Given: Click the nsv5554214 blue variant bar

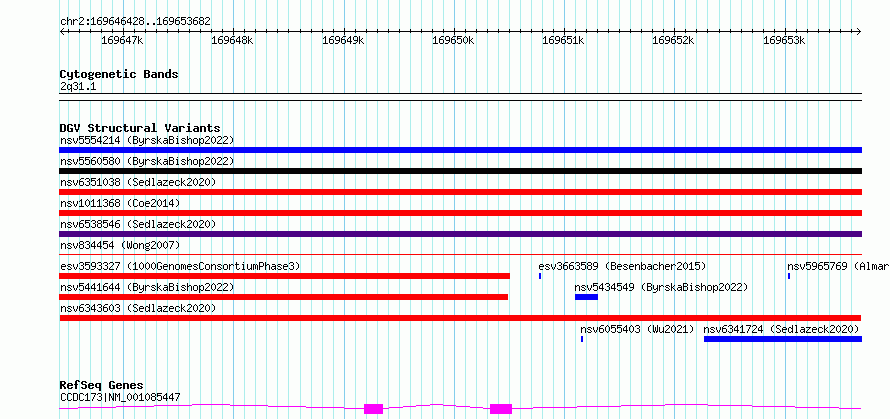Looking at the screenshot, I should click(460, 150).
